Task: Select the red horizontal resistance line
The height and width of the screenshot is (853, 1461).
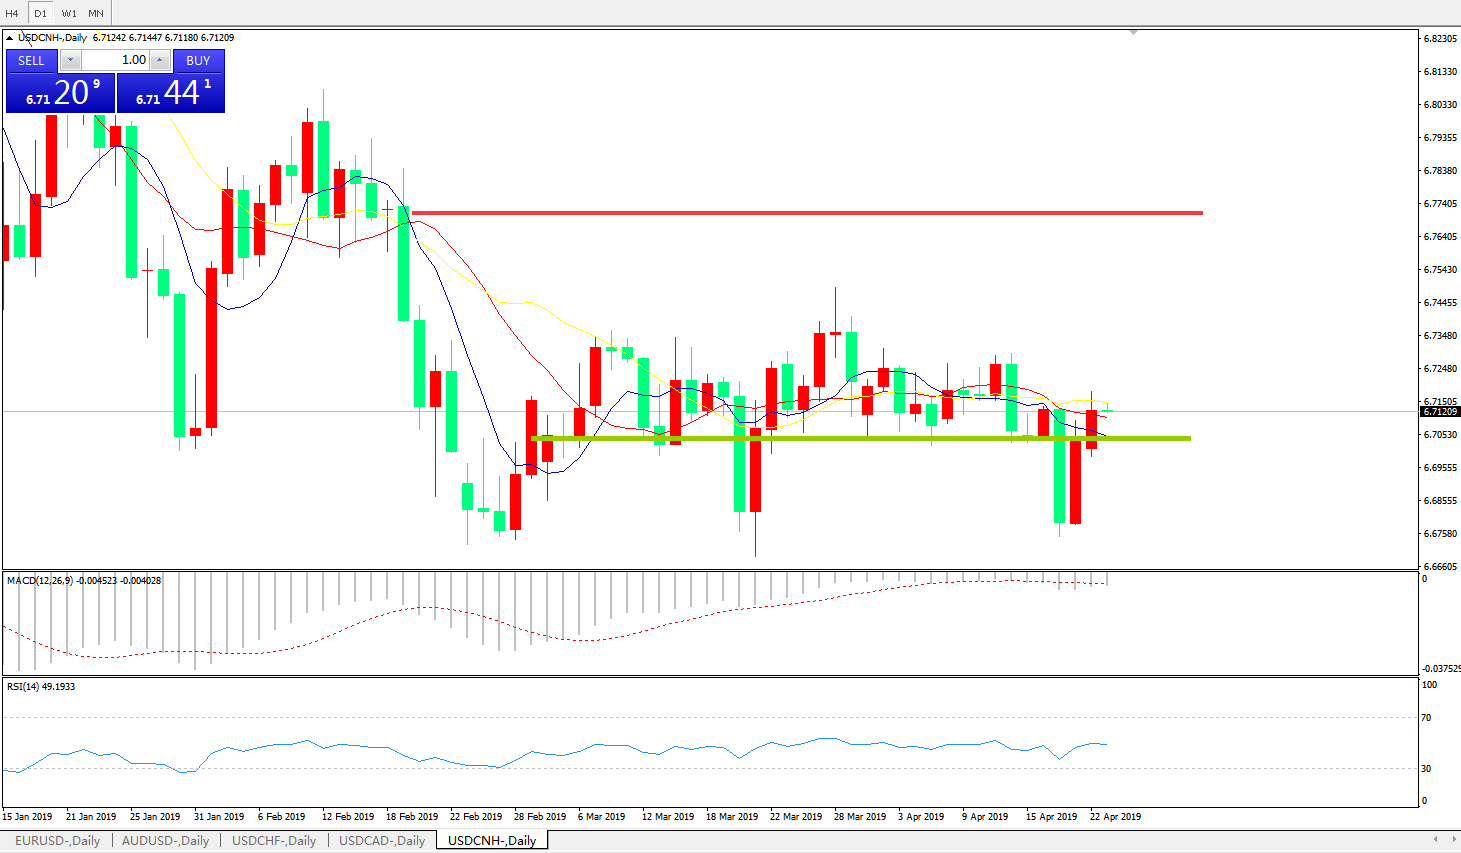Action: [x=800, y=213]
